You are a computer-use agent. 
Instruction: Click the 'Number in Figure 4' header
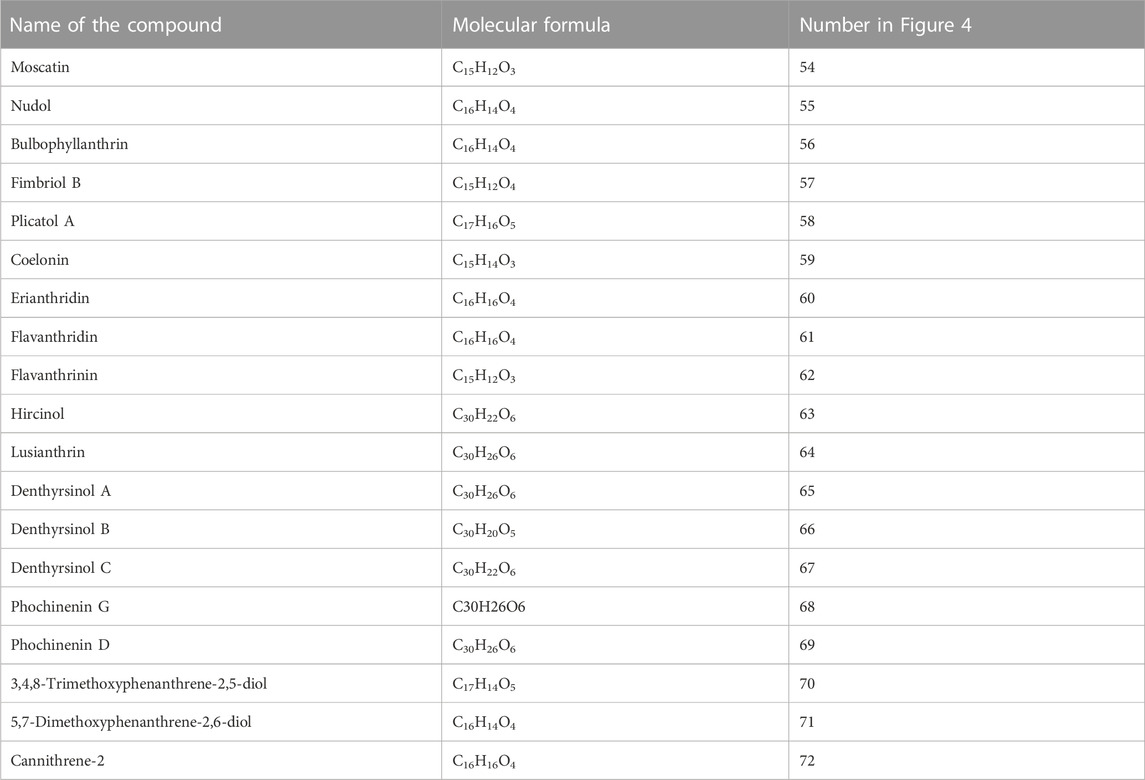885,25
